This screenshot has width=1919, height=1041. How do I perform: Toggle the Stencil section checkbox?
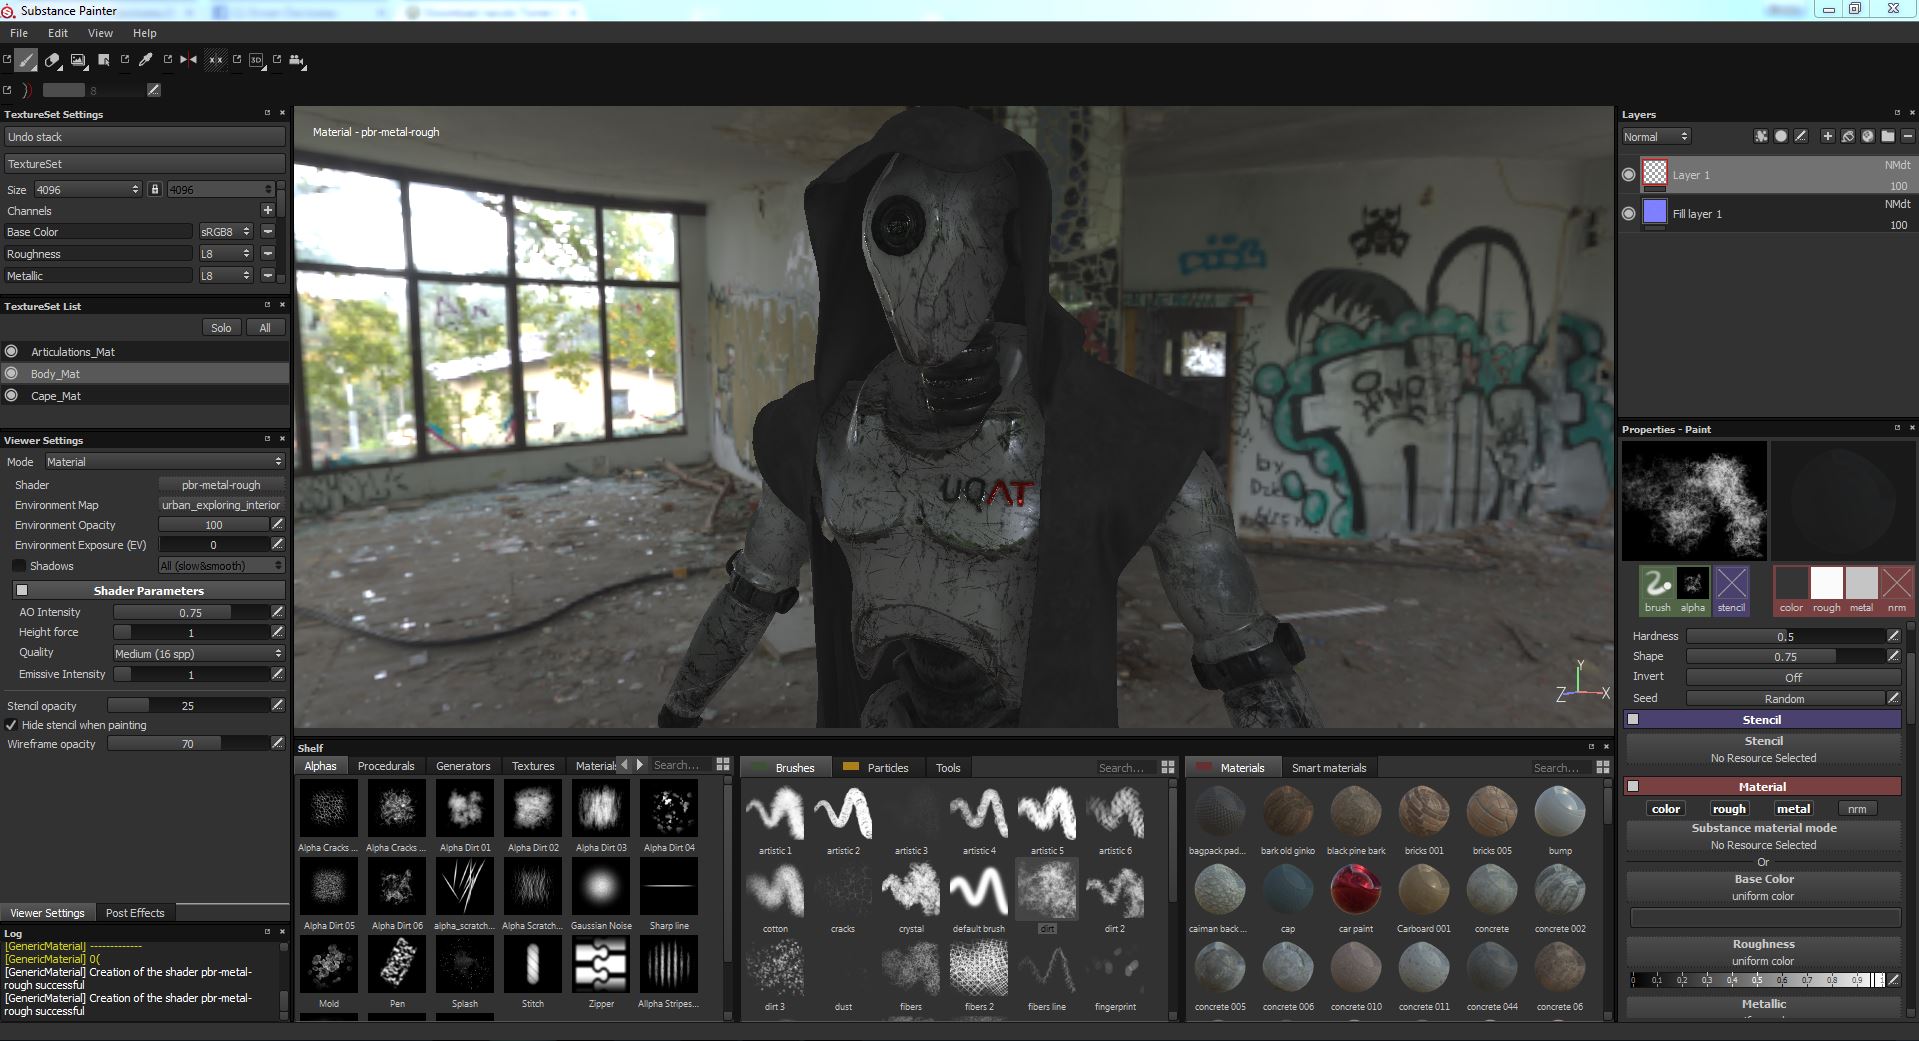coord(1633,719)
